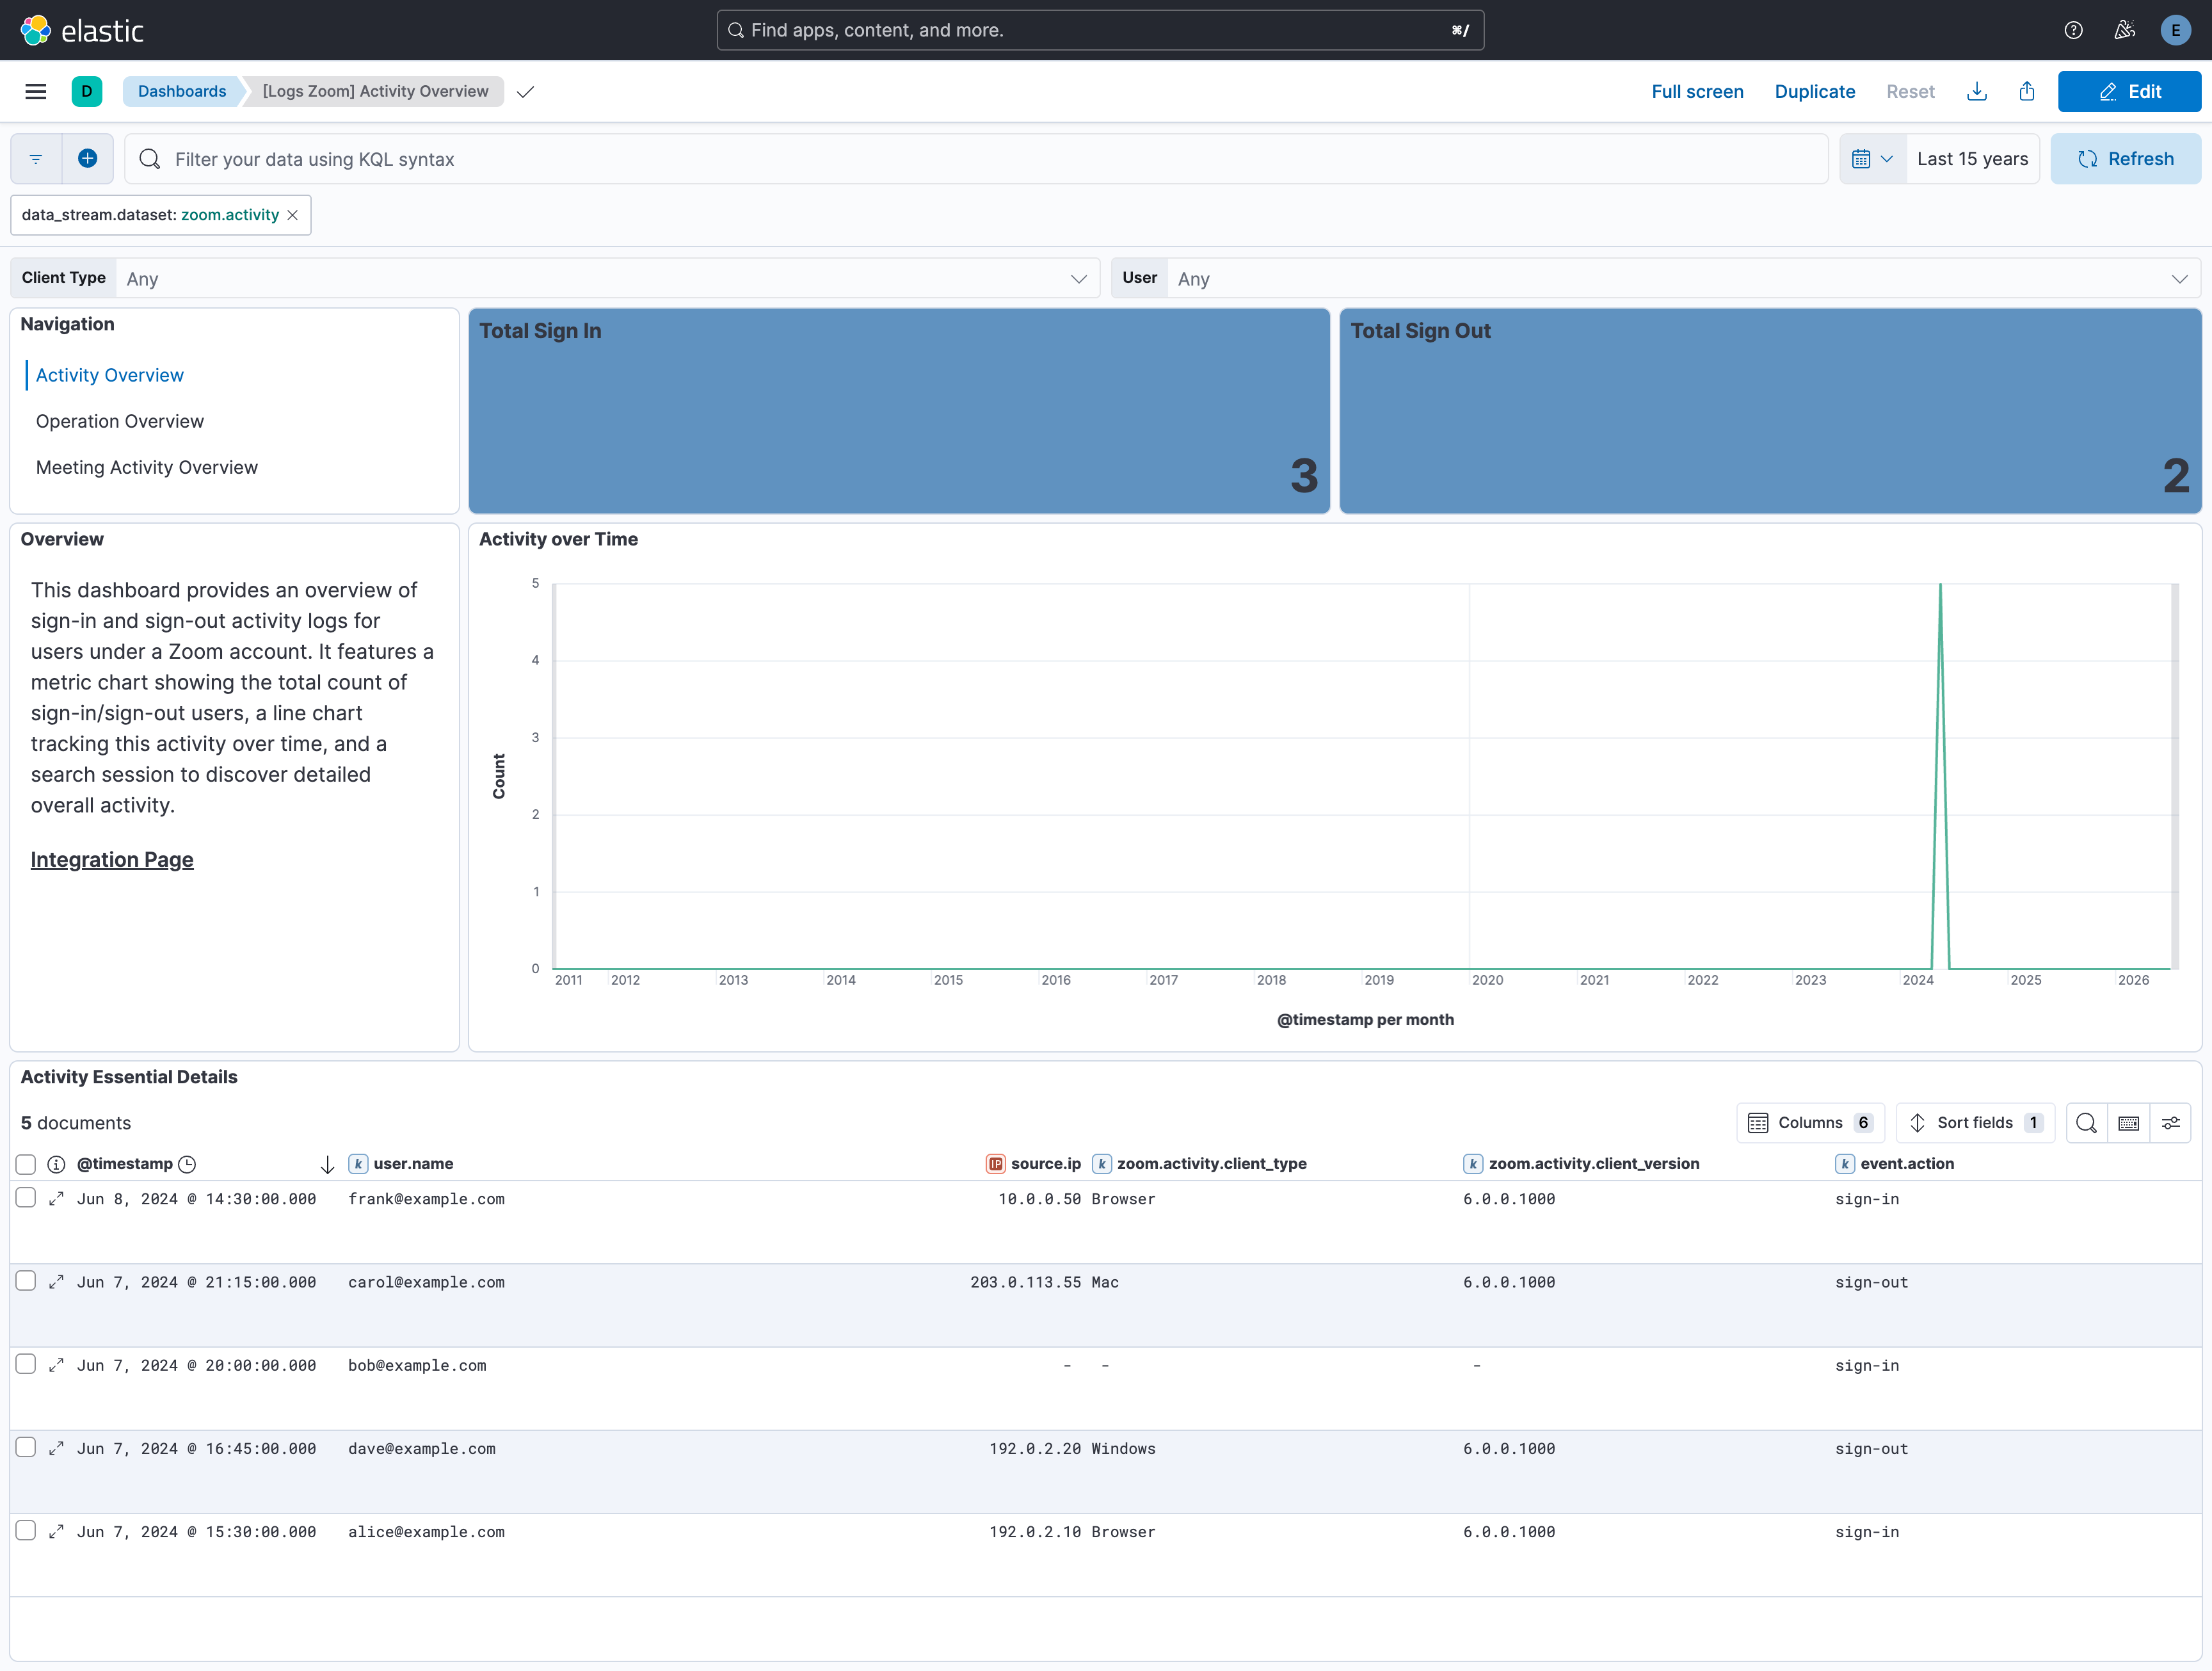Click the share dashboard icon
The height and width of the screenshot is (1671, 2212).
click(x=2026, y=91)
